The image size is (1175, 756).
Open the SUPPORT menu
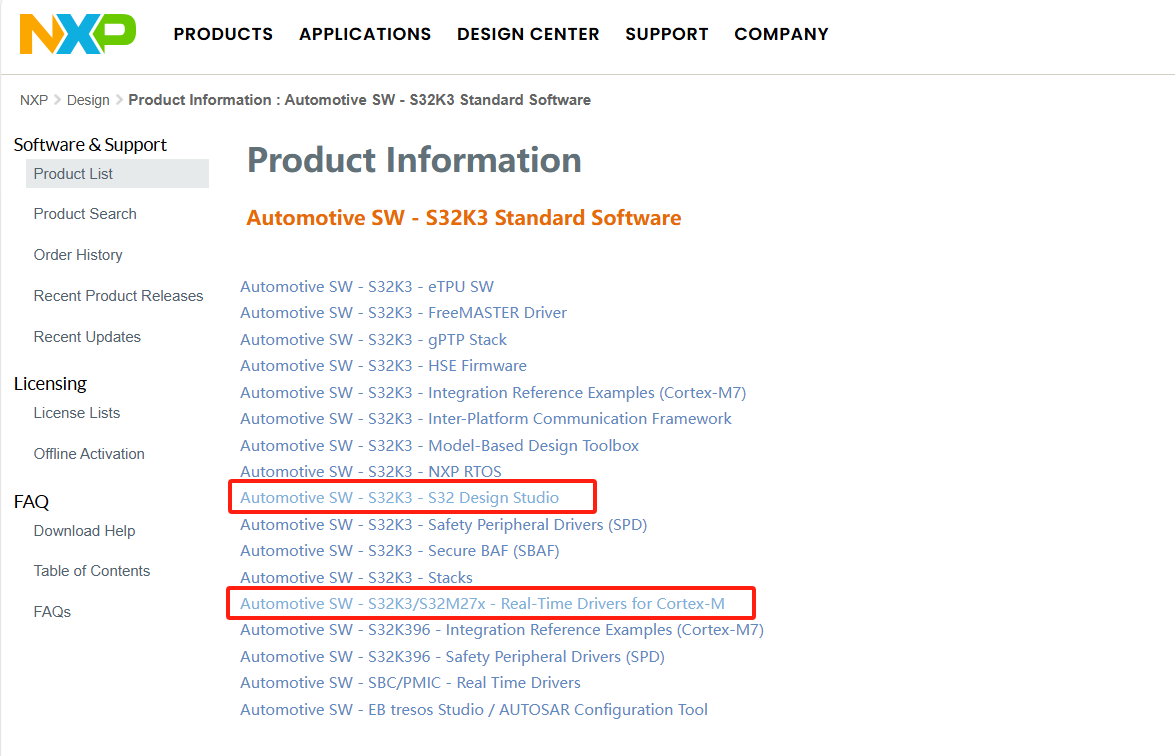(667, 34)
